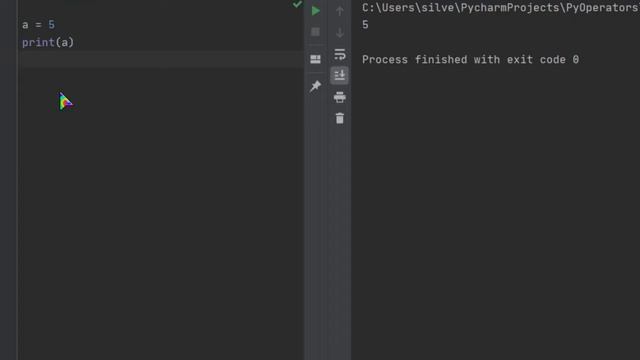Click the Restore Layout icon
The height and width of the screenshot is (360, 640).
click(x=316, y=59)
